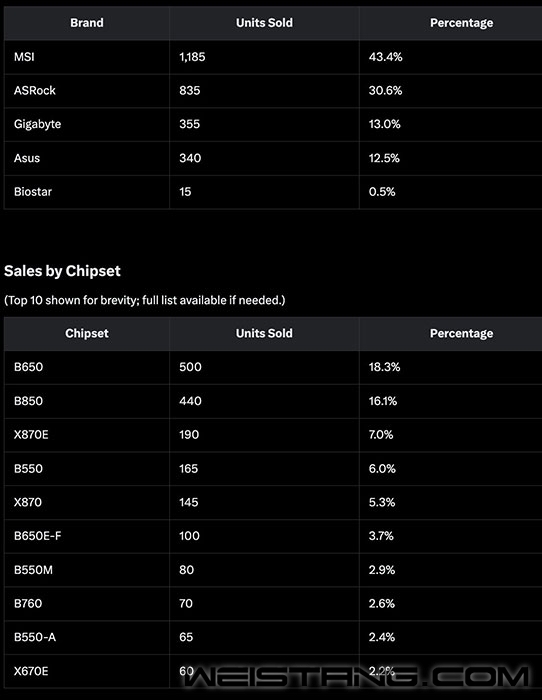Screen dimensions: 542x700
Task: Click the X670E chipset label
Action: [31, 671]
